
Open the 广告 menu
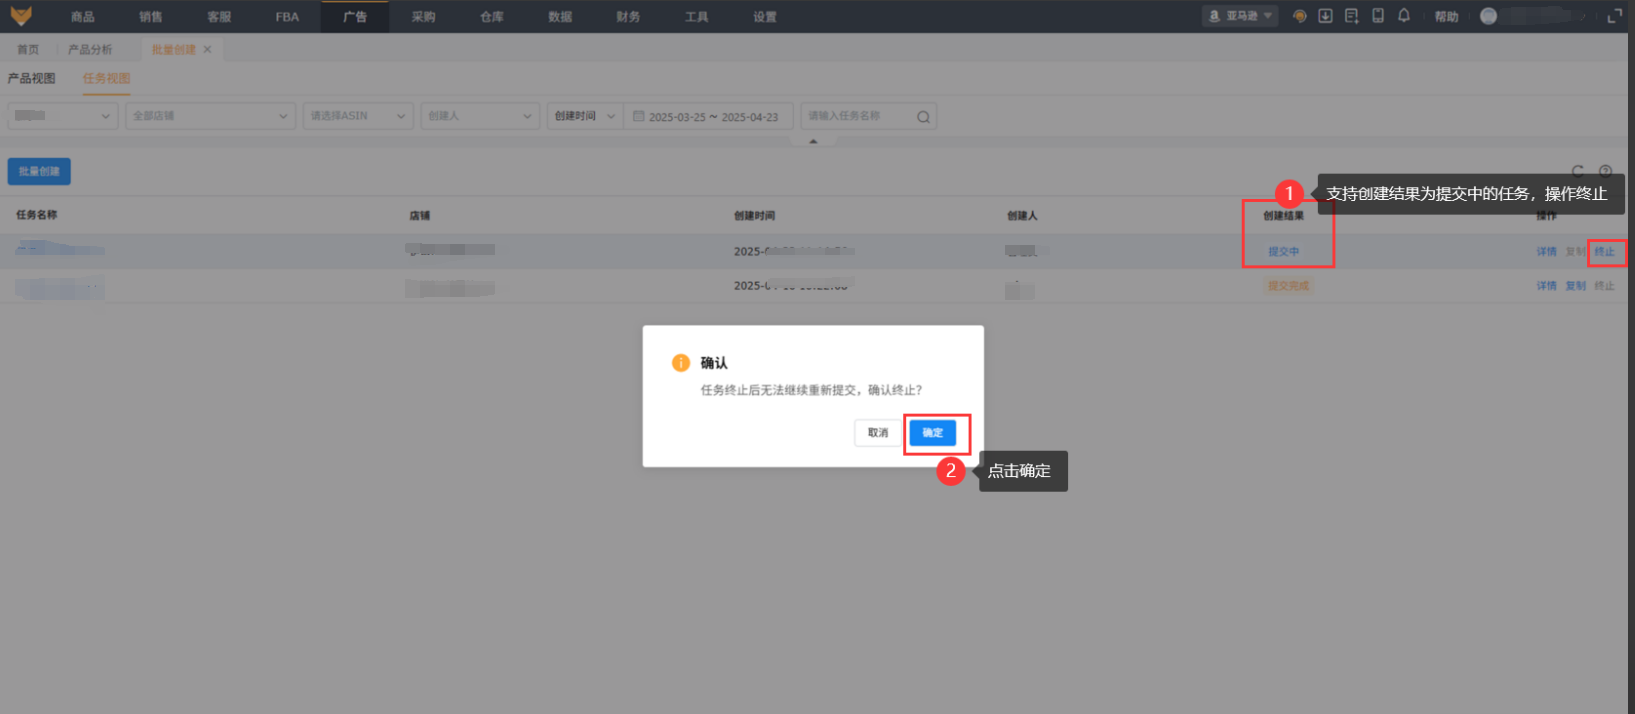click(355, 17)
